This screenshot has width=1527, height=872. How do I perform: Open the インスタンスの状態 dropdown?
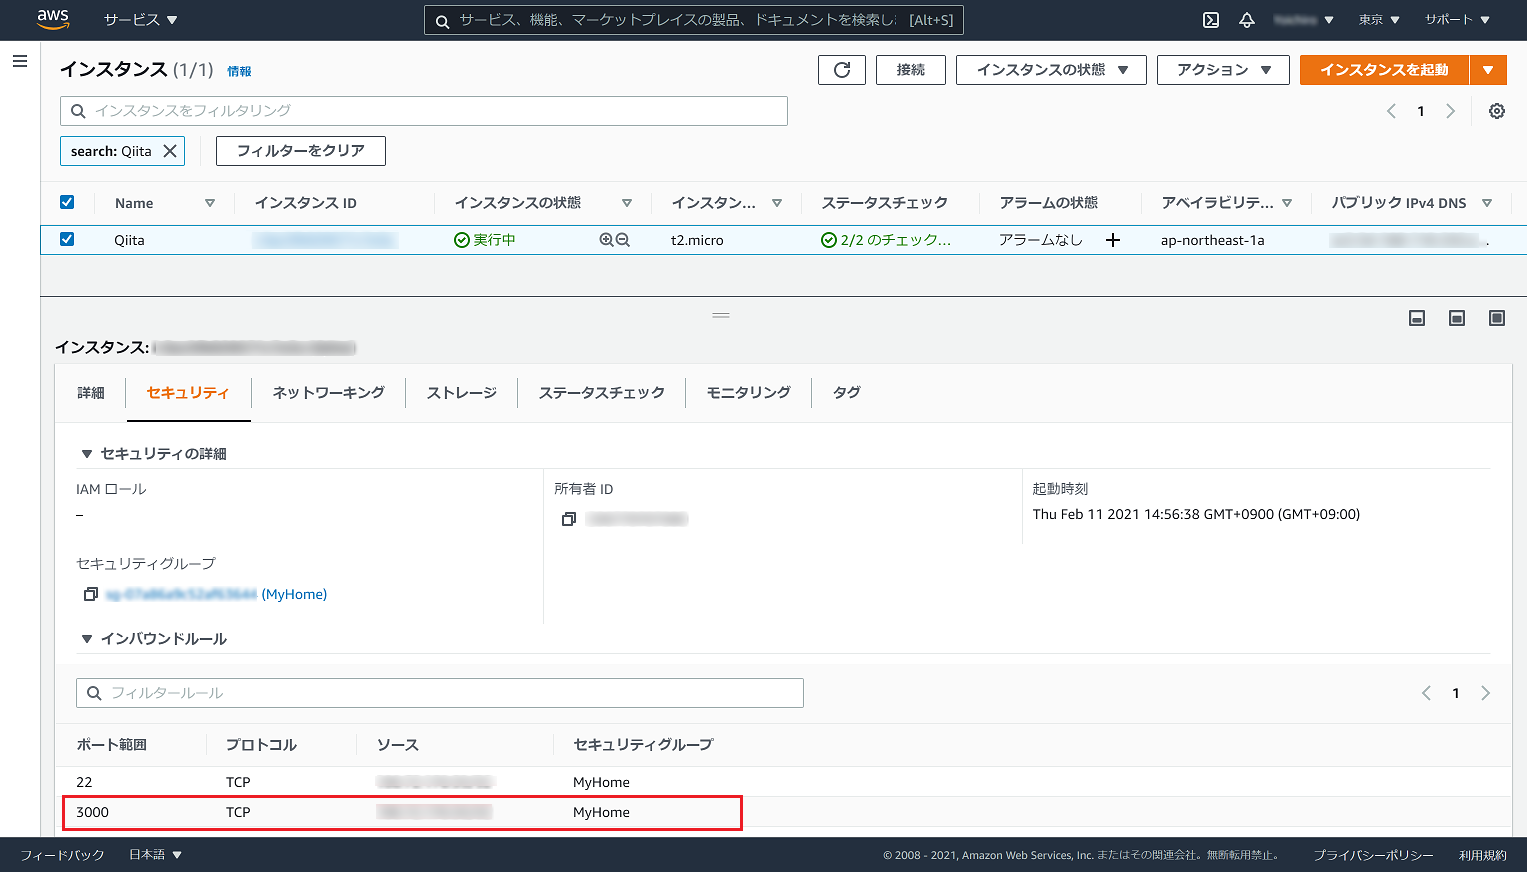click(x=1051, y=70)
